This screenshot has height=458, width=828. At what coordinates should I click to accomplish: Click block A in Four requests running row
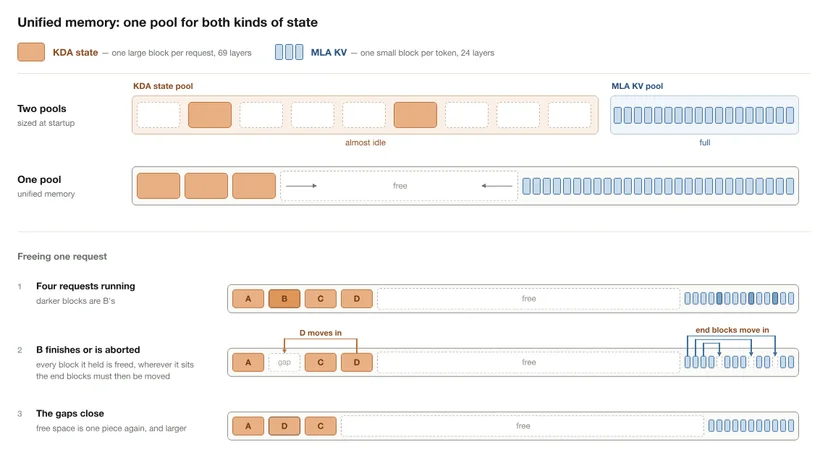tap(248, 298)
